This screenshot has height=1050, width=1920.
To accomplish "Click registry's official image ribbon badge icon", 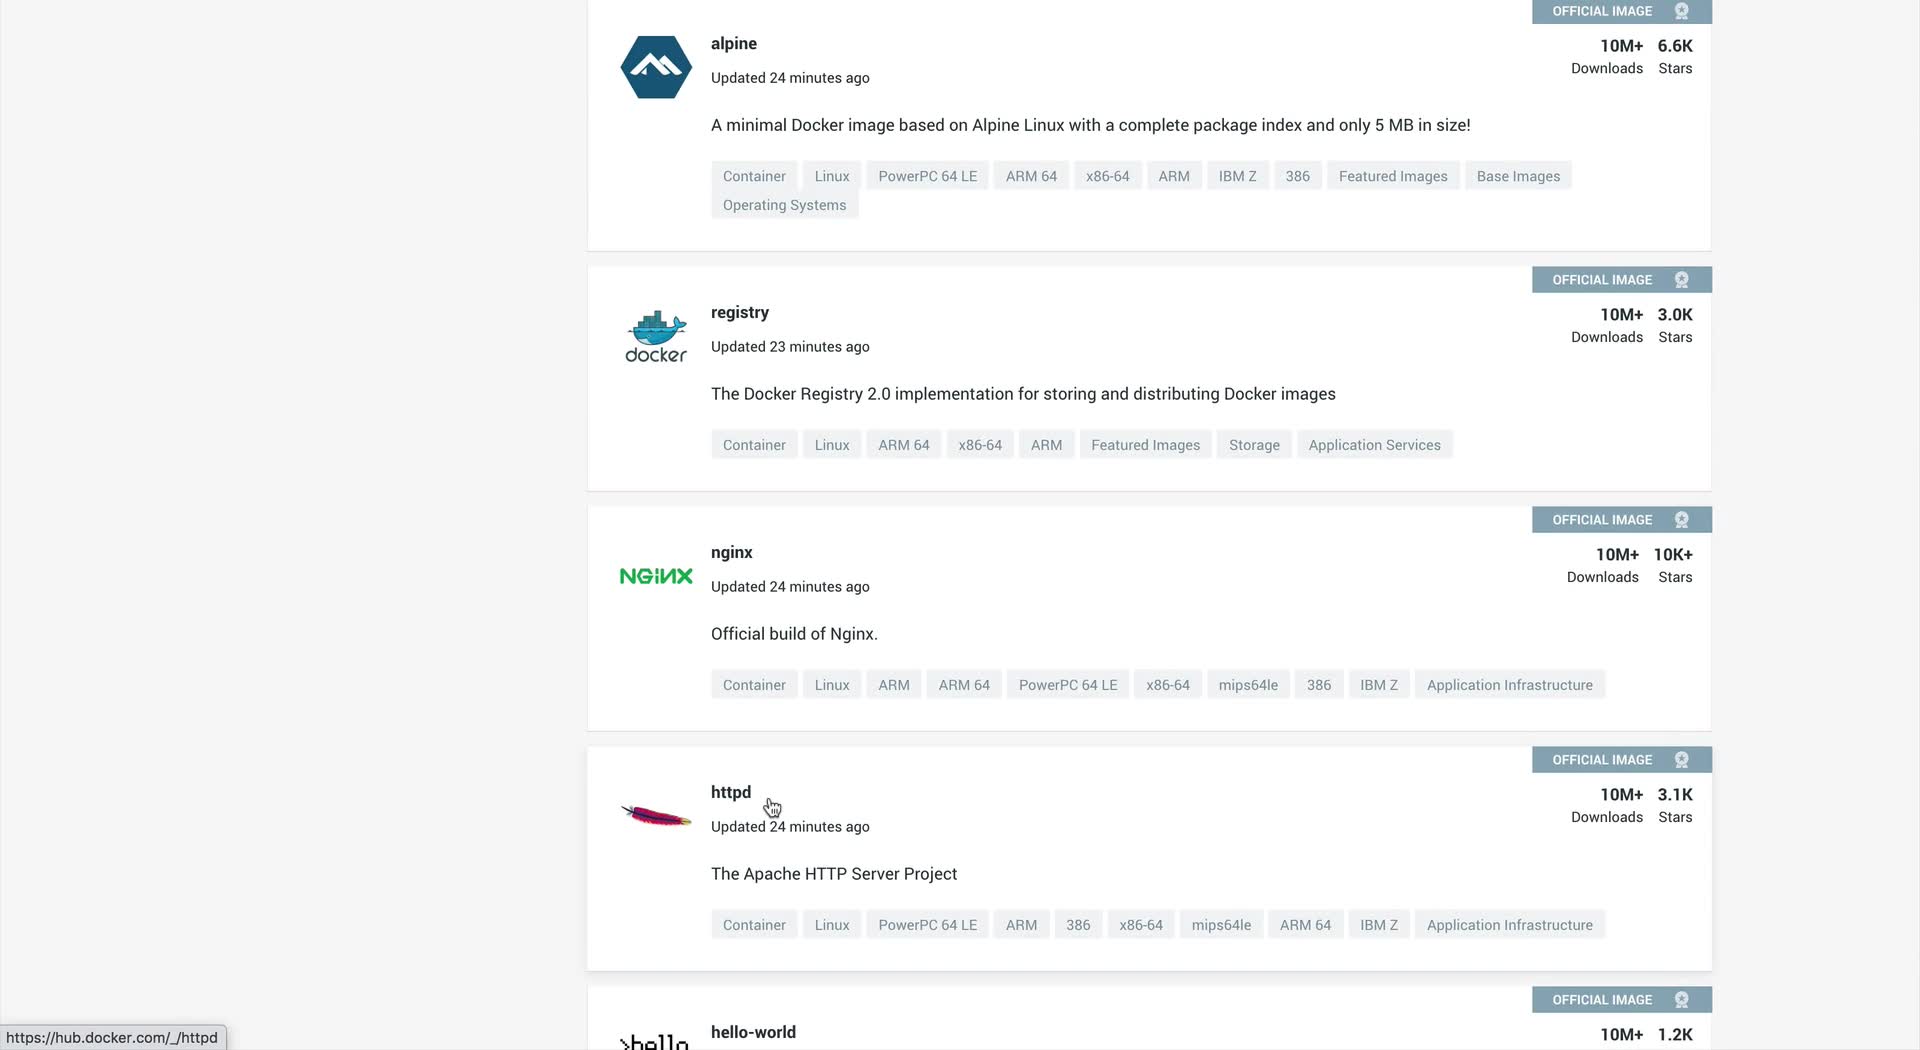I will [1682, 280].
